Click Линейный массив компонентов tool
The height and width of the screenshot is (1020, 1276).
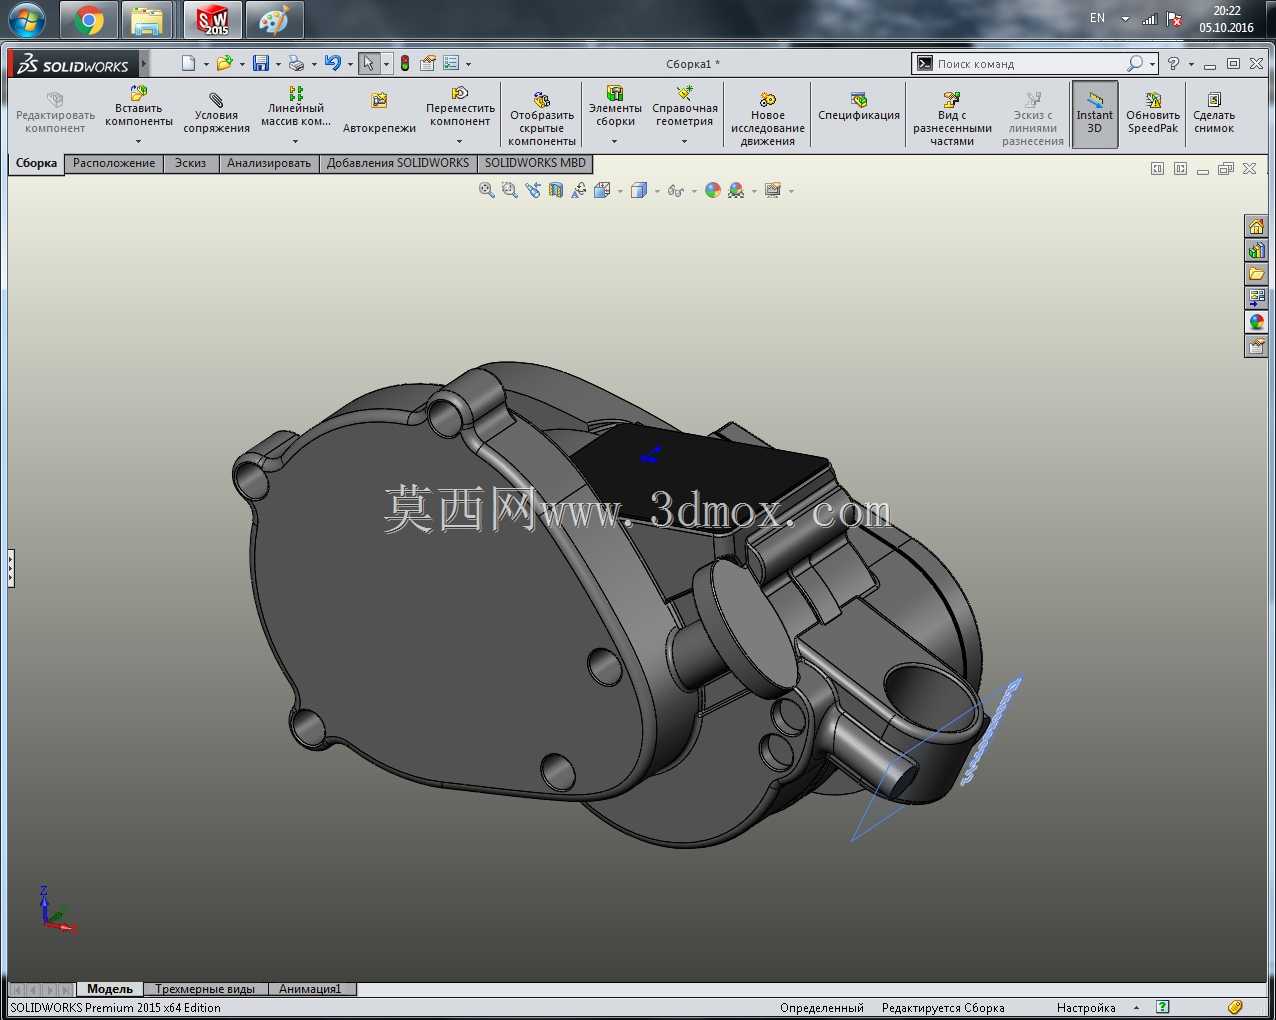click(296, 108)
